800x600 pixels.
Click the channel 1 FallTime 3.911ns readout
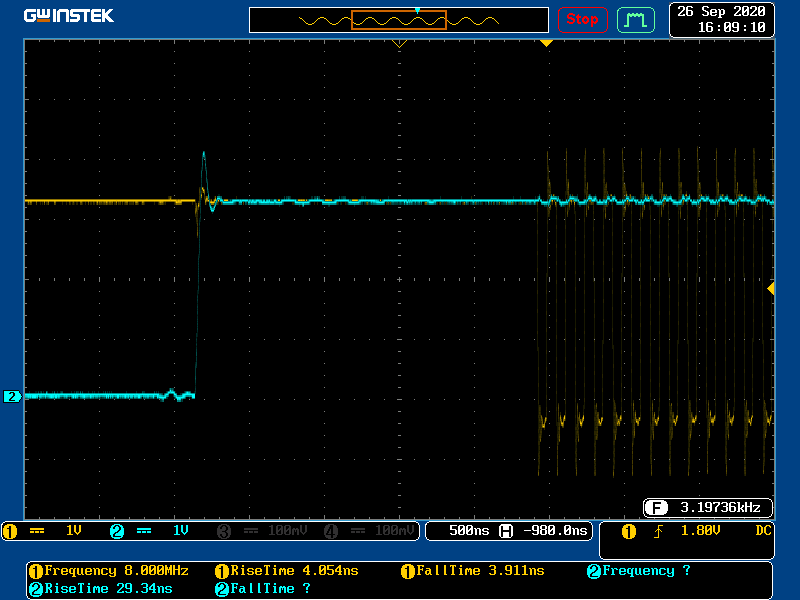(x=473, y=571)
